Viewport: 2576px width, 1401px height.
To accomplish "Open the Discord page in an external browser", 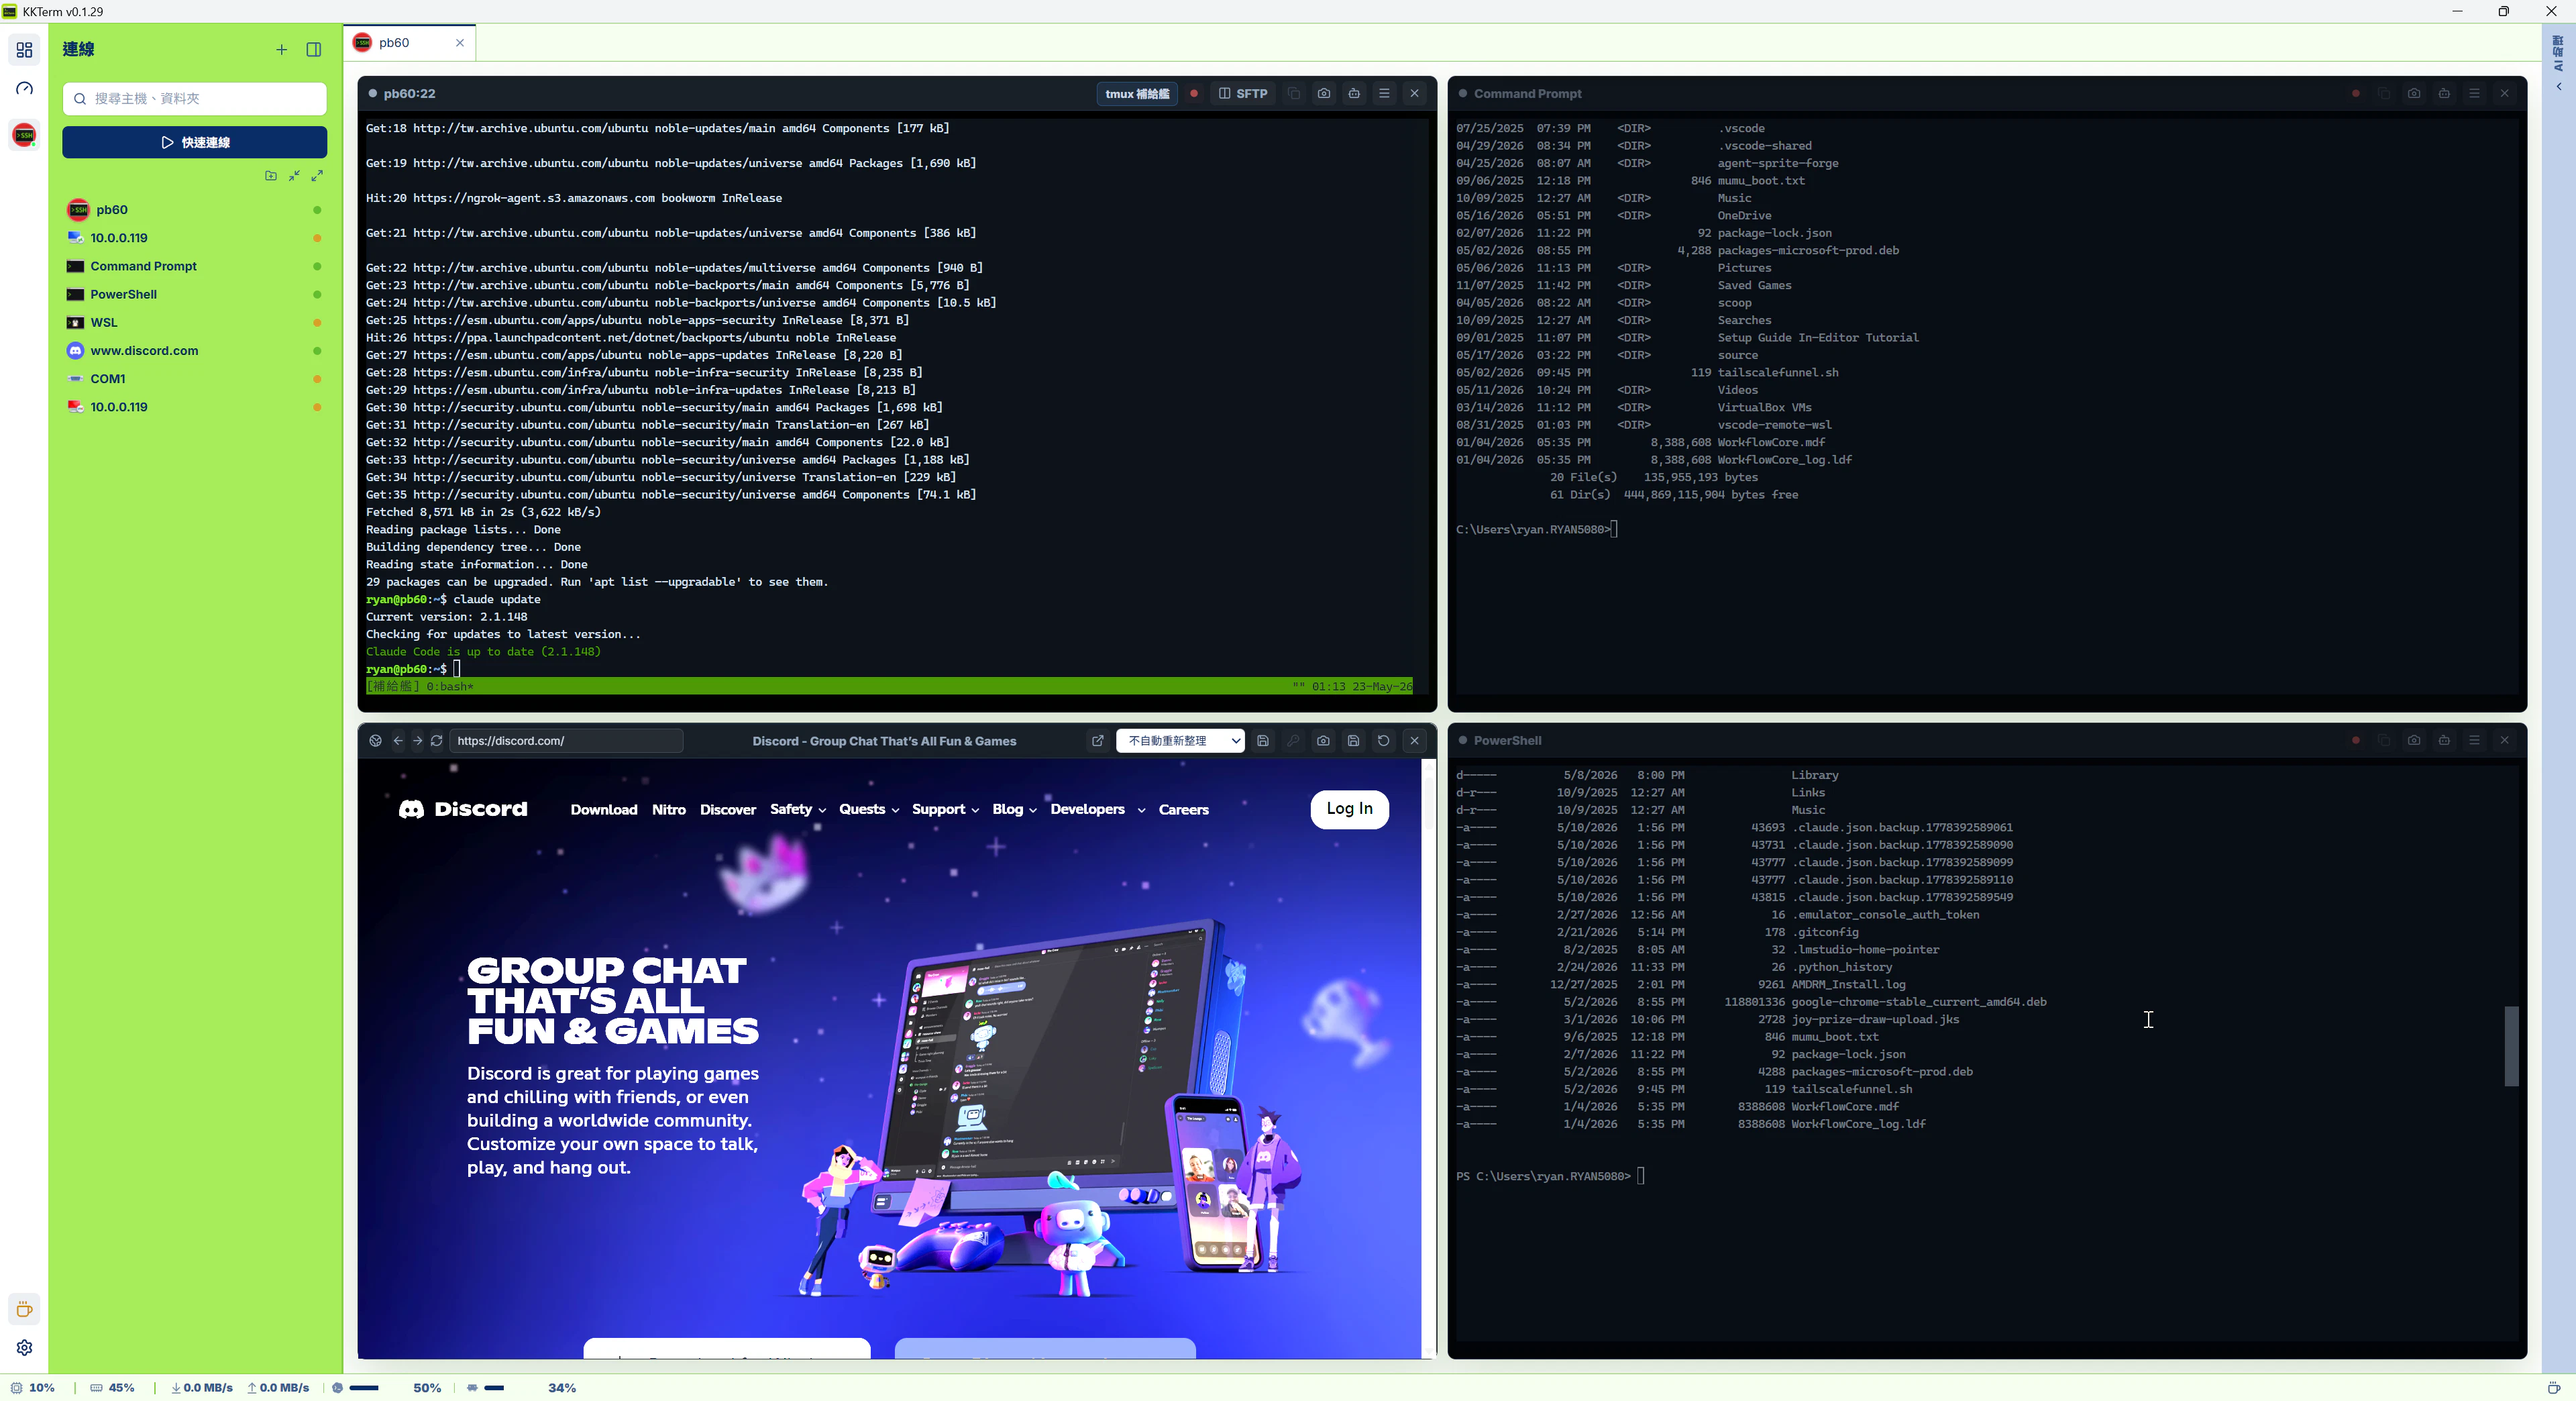I will (1097, 741).
